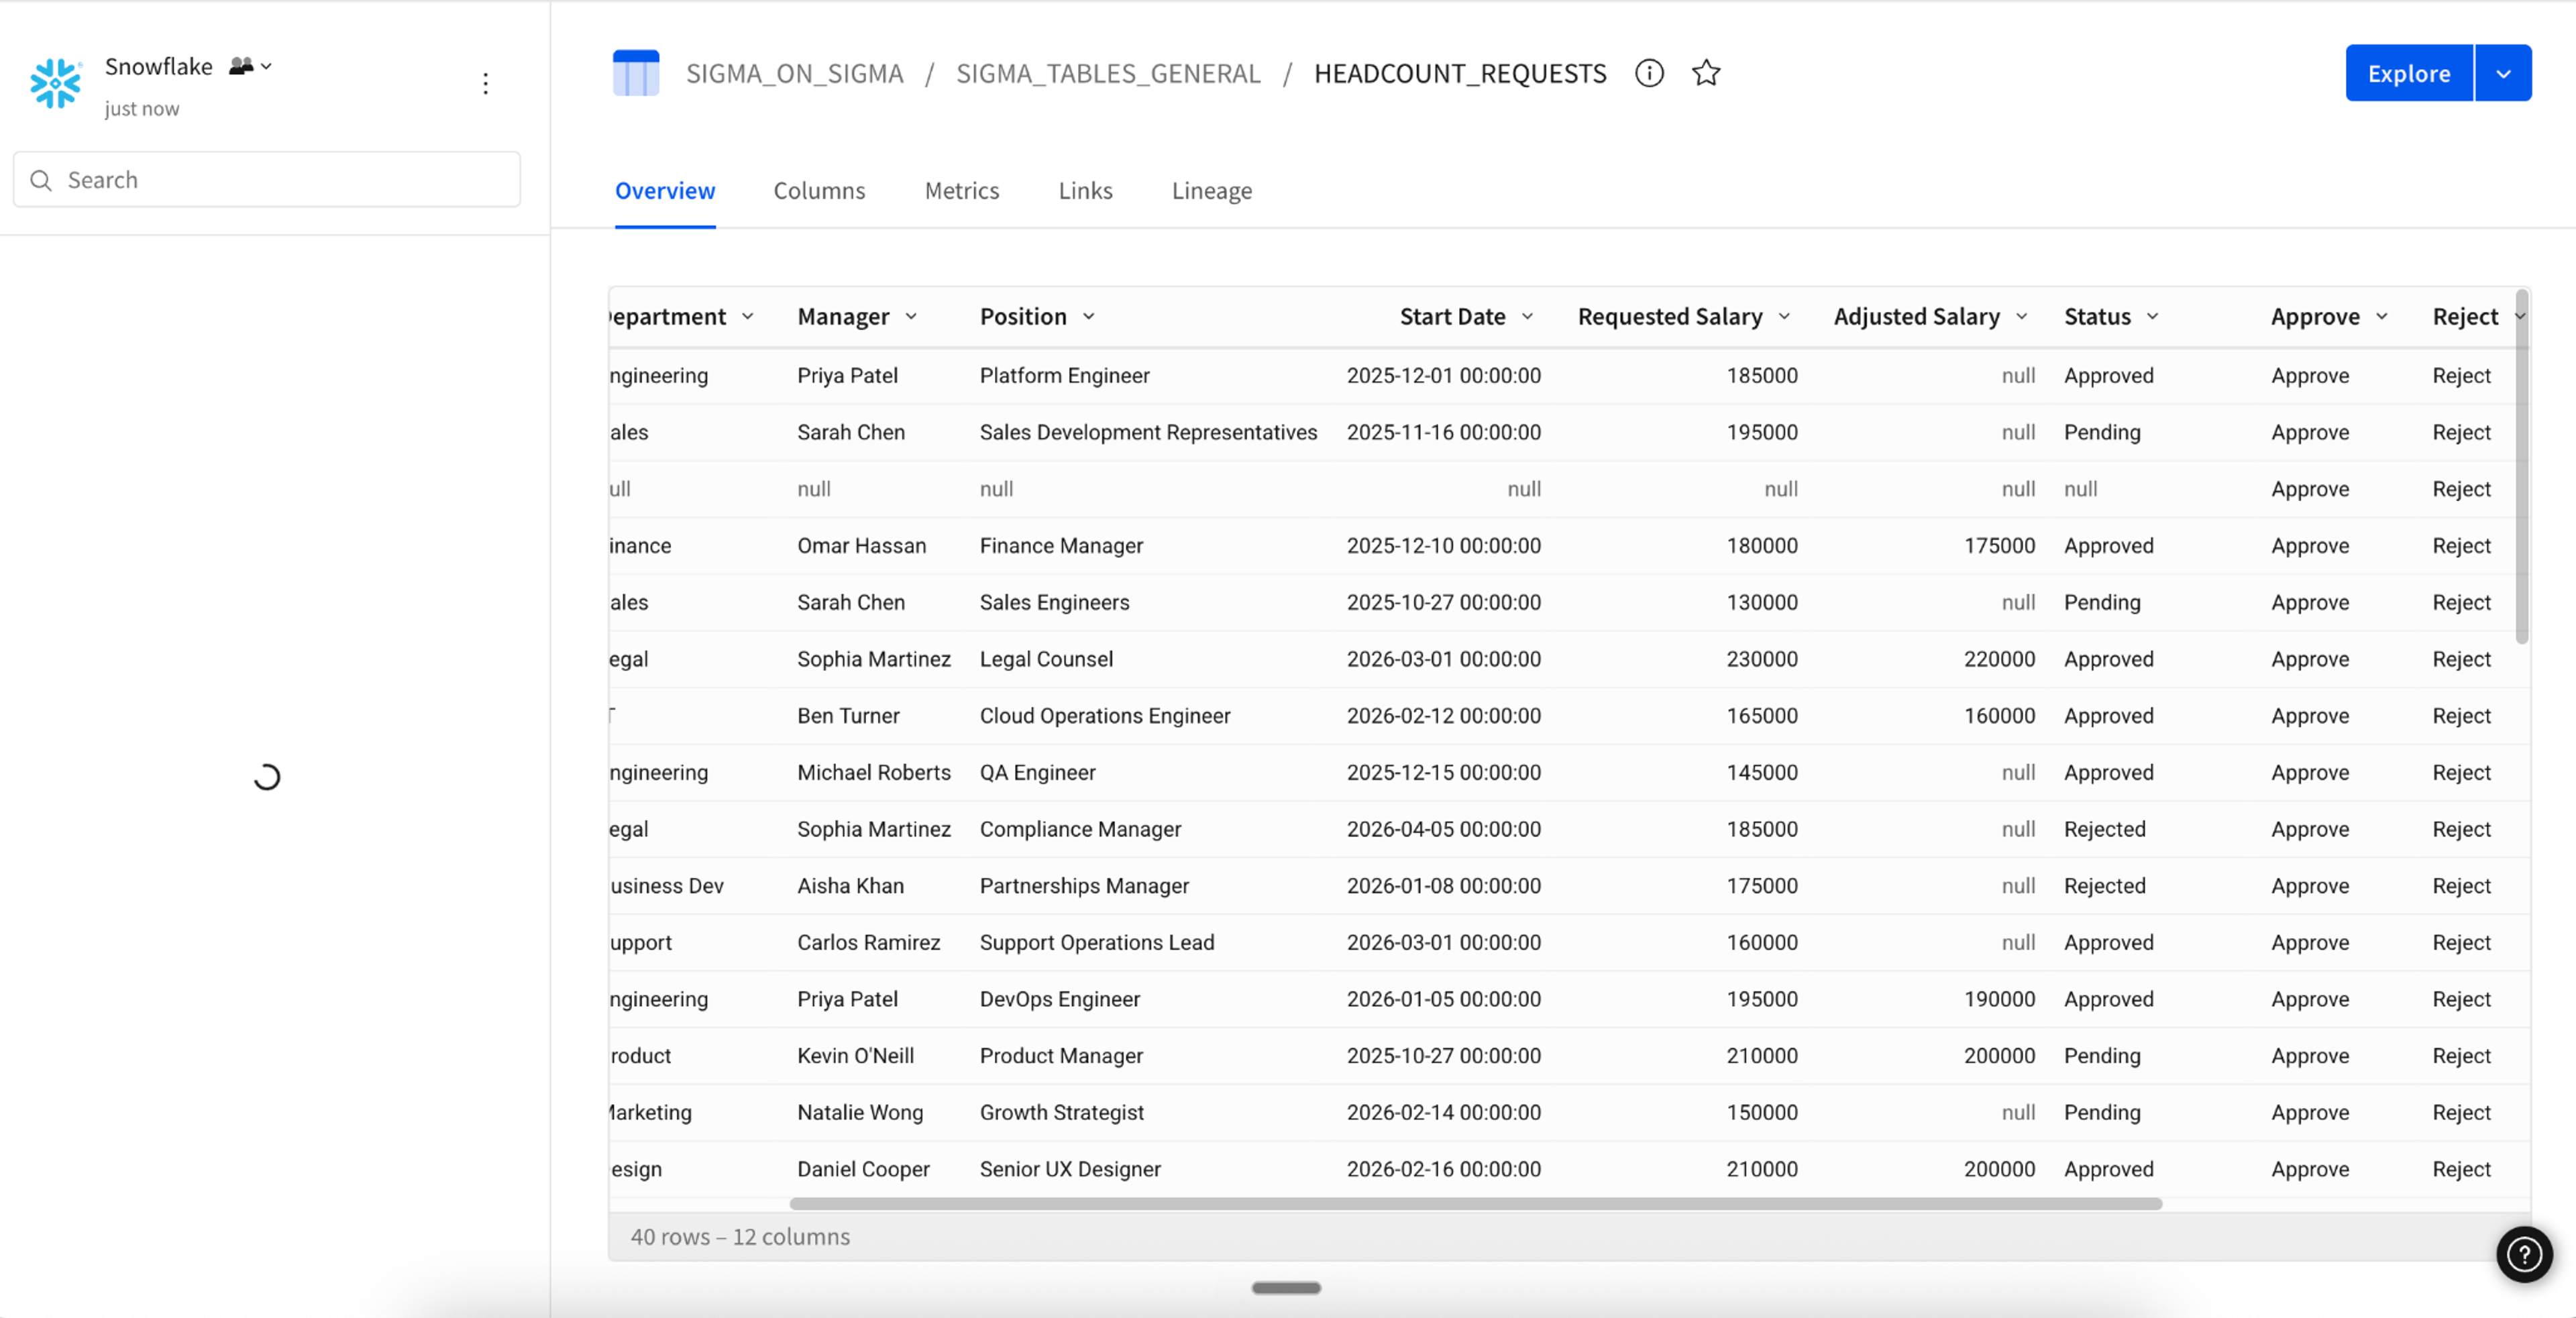Open the Start Date column menu chevron
Screen dimensions: 2576x1318
[1527, 317]
